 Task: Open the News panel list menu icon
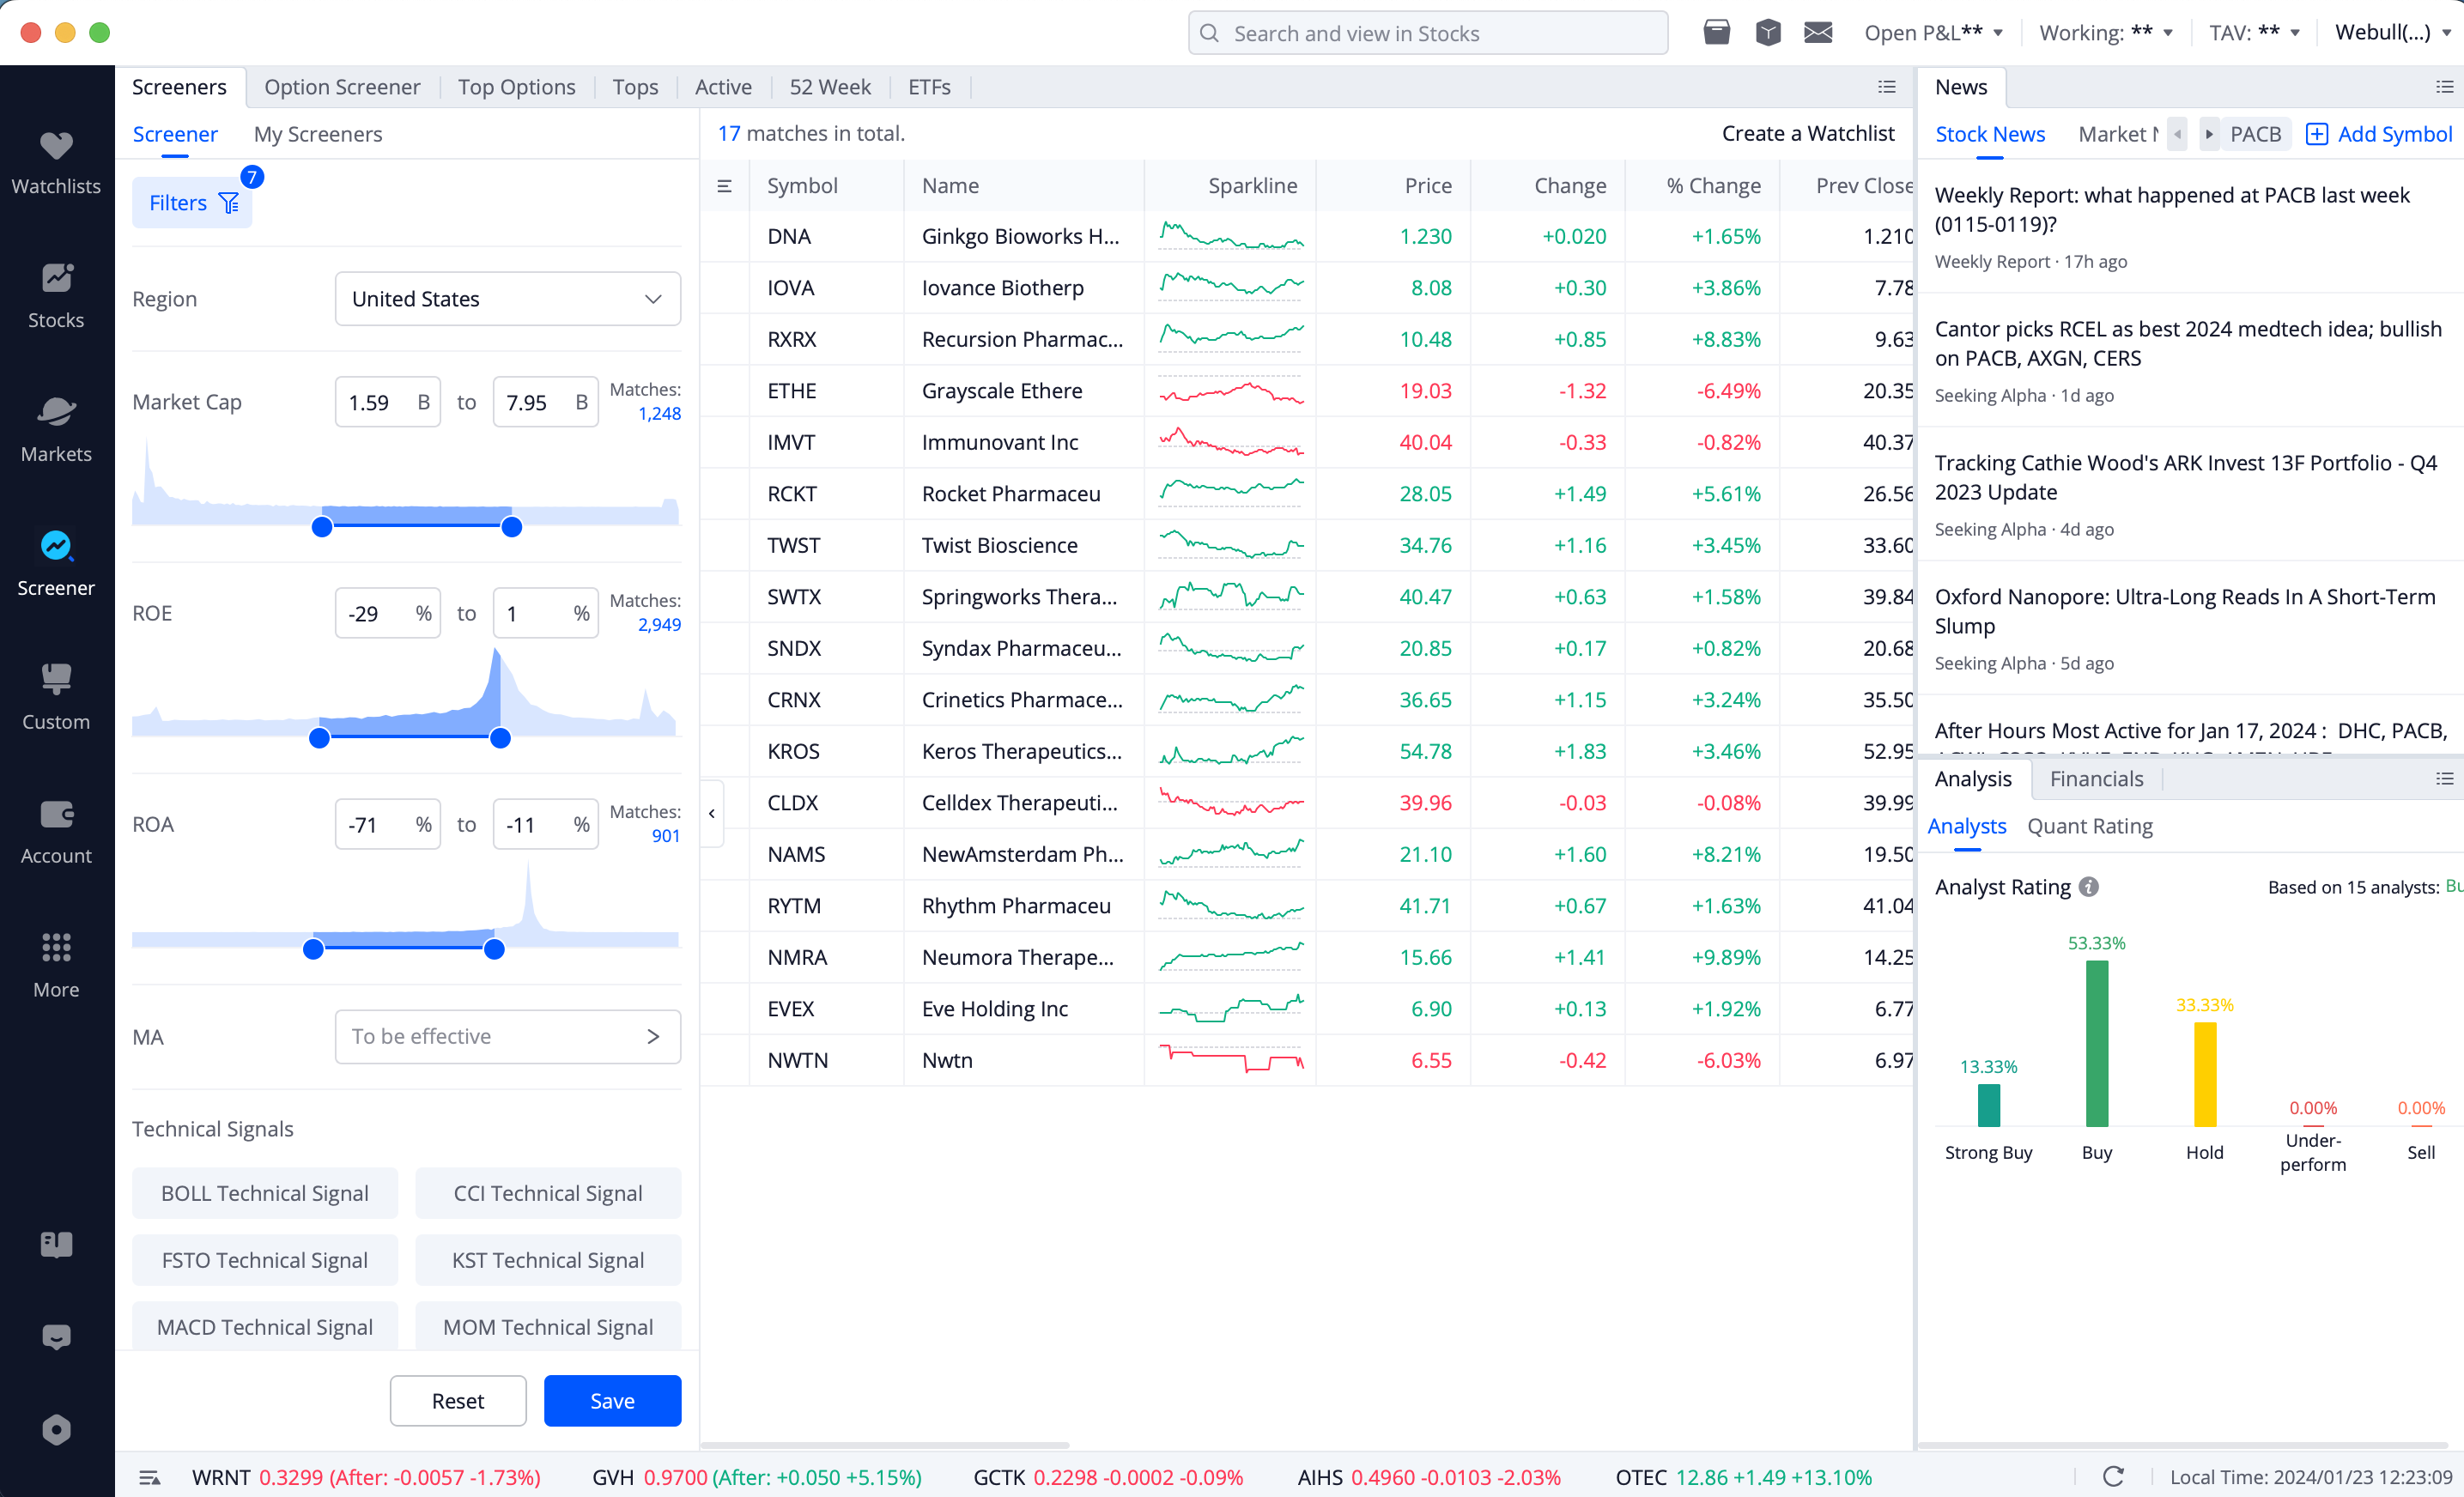[2445, 87]
